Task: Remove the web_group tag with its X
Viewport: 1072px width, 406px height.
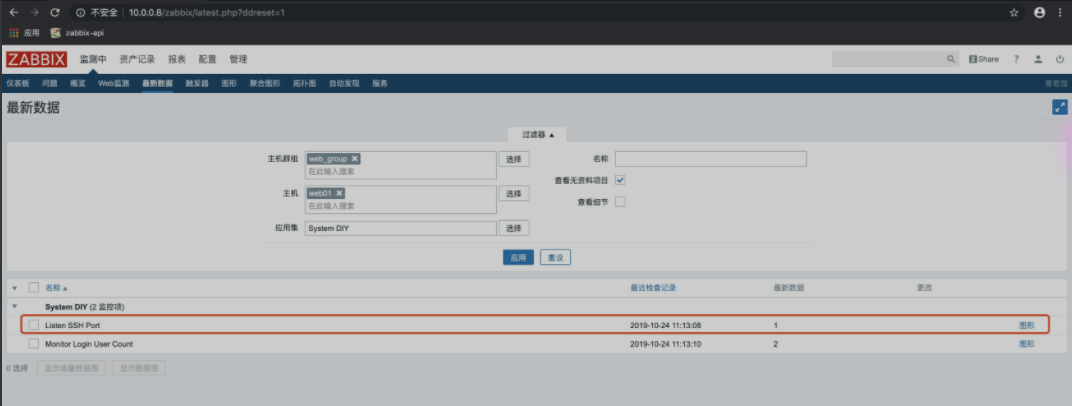Action: click(x=354, y=159)
